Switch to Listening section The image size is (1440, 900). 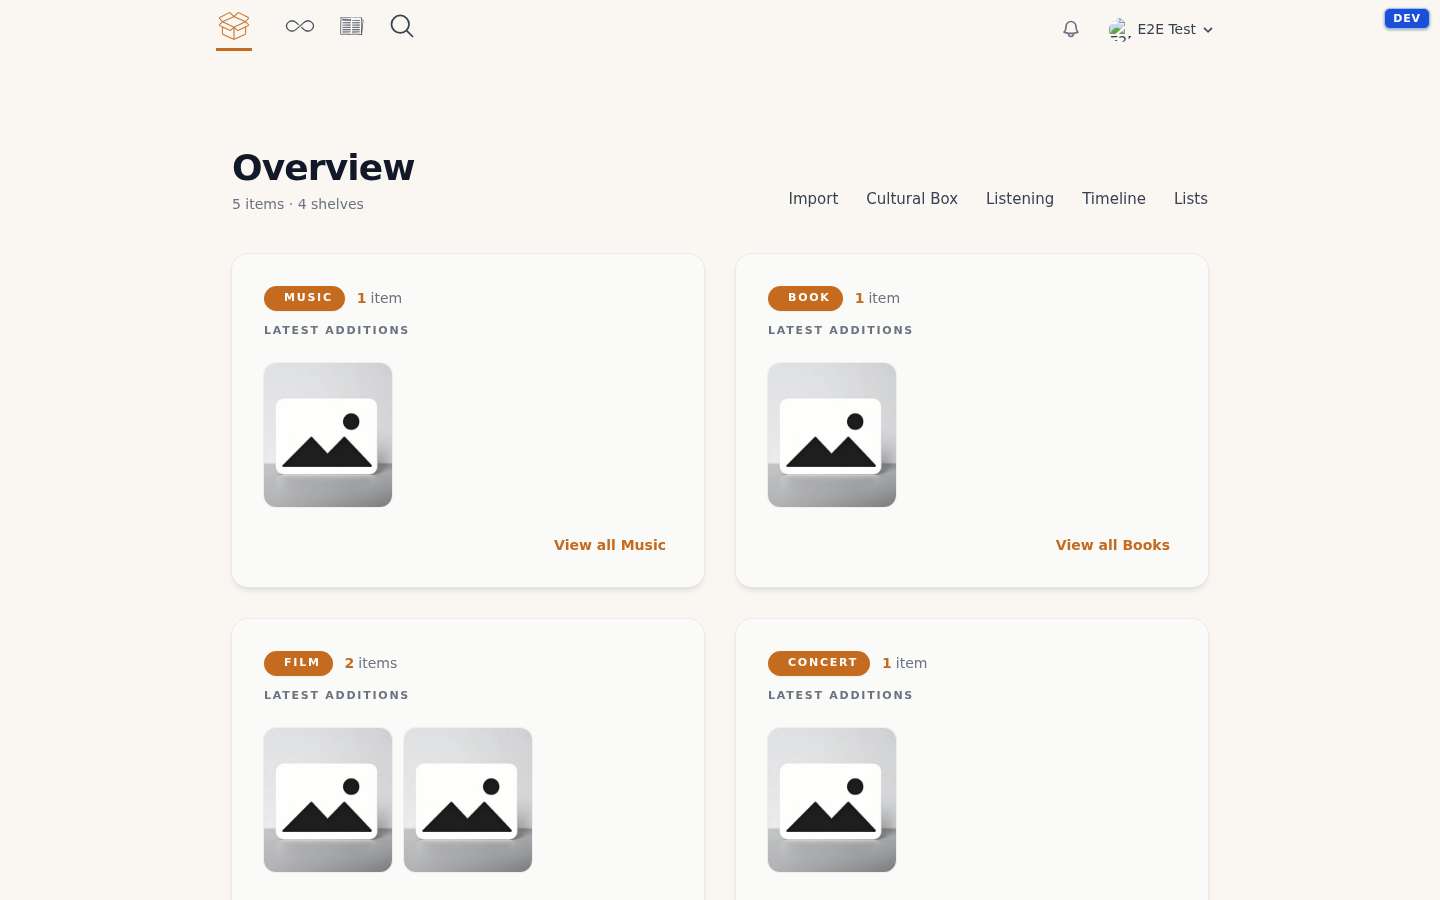[1020, 199]
